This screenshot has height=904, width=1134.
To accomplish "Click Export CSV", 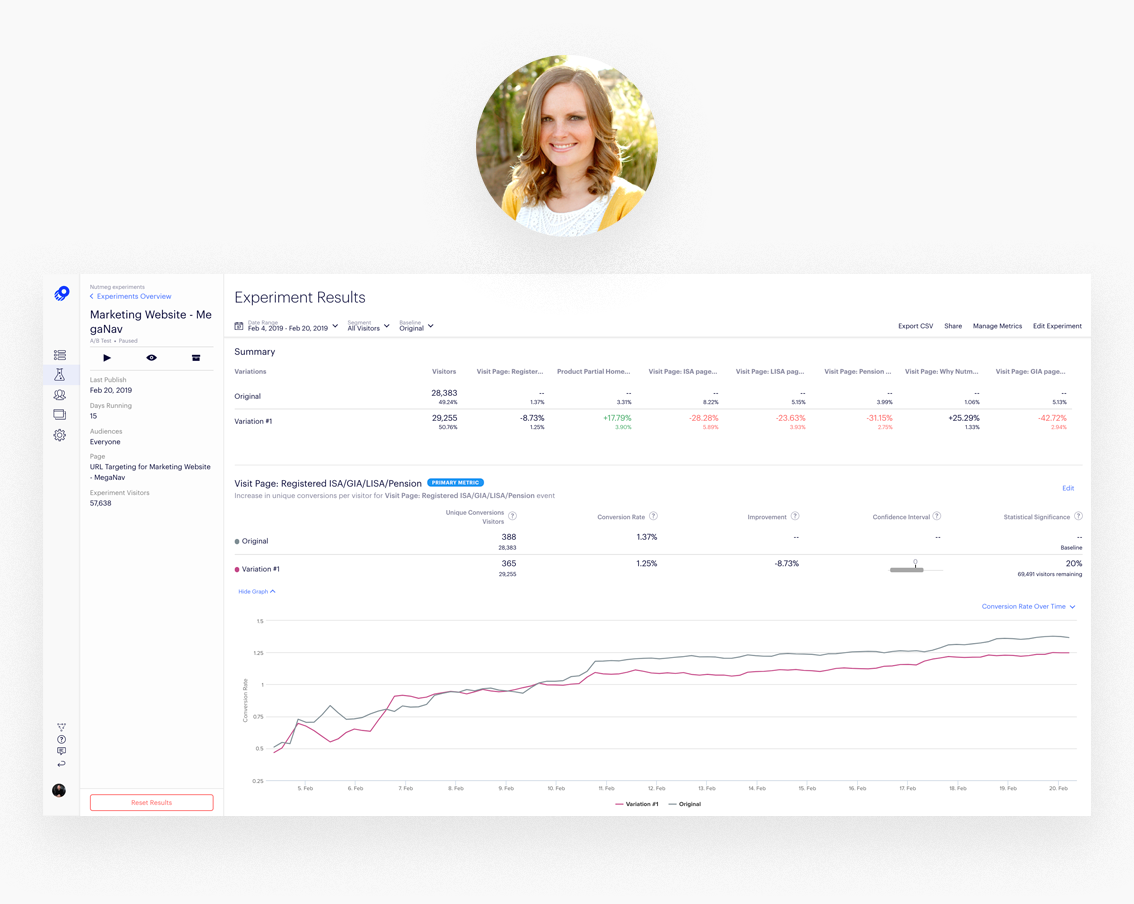I will coord(916,326).
